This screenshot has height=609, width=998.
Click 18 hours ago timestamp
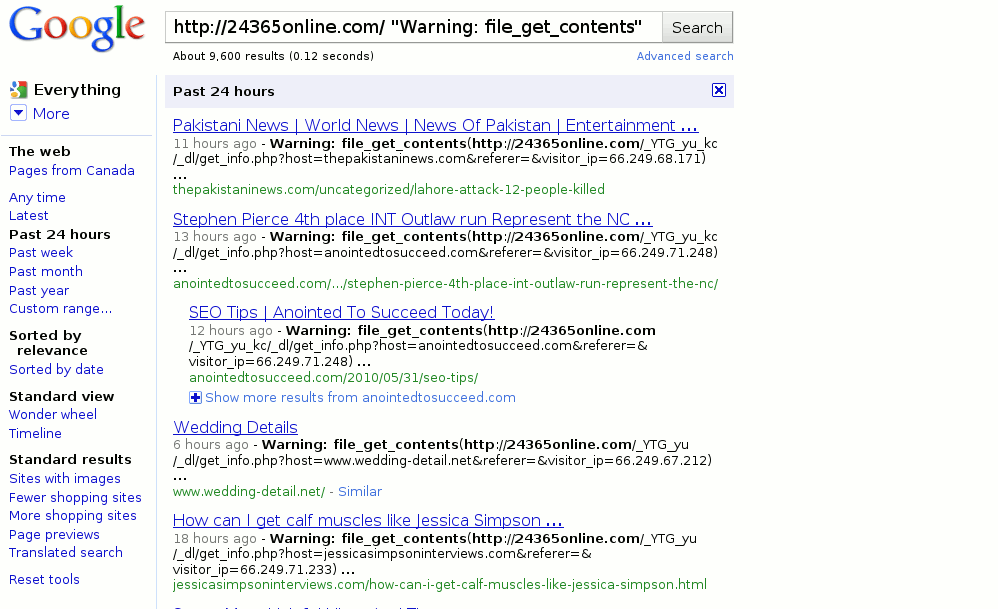[x=214, y=538]
